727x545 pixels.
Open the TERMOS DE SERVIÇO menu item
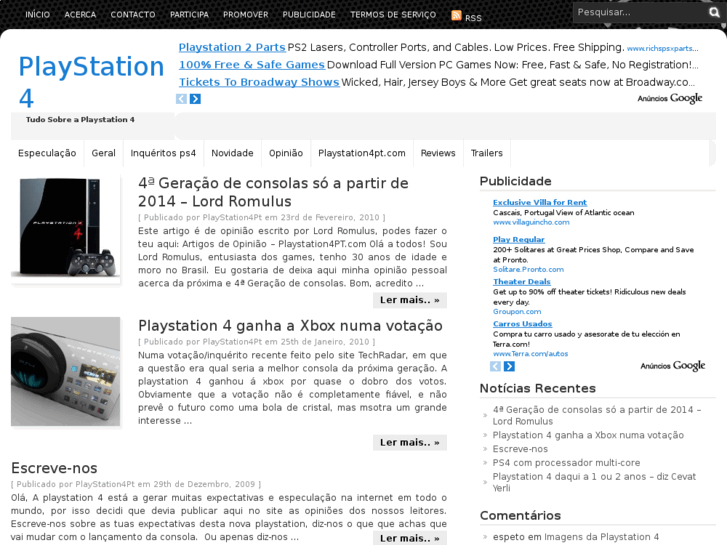[393, 14]
